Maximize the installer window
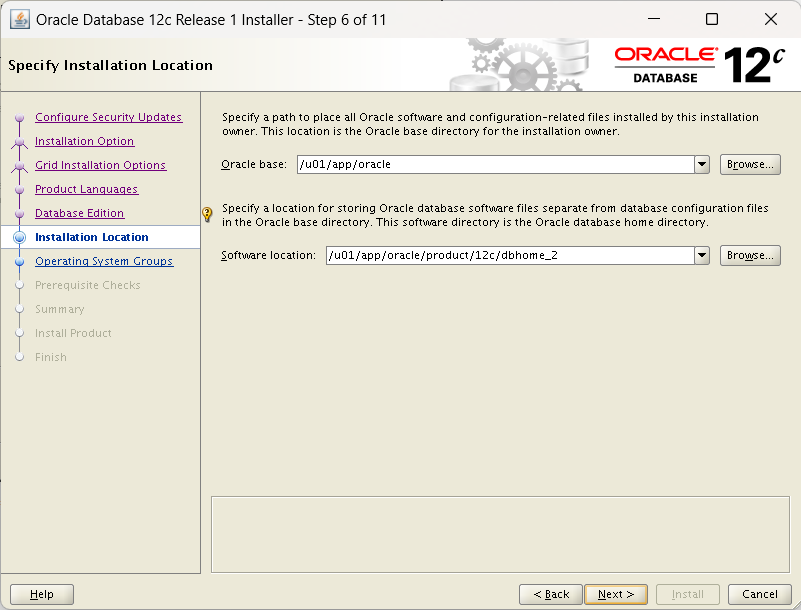Viewport: 801px width, 610px height. [x=712, y=19]
